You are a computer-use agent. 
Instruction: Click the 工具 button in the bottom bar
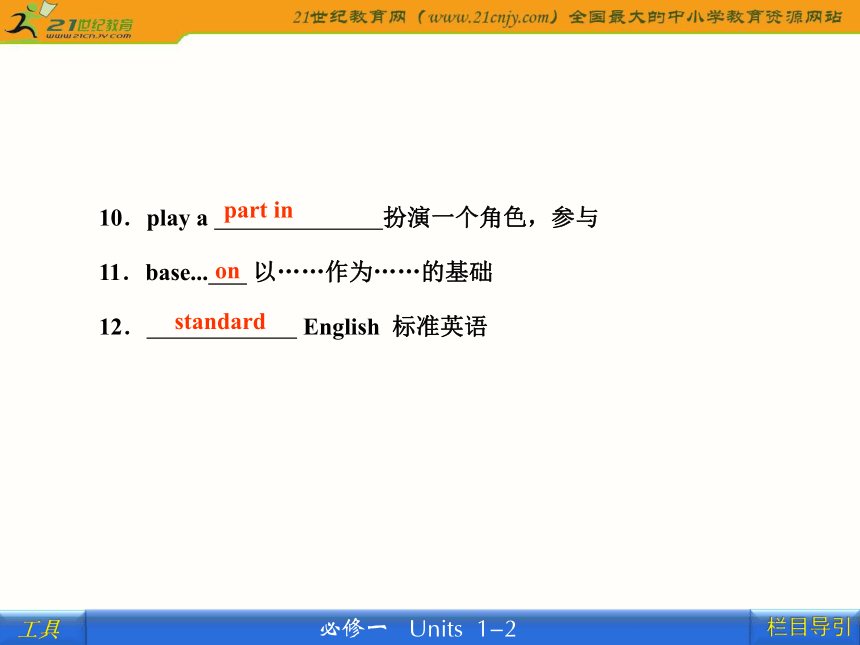42,628
